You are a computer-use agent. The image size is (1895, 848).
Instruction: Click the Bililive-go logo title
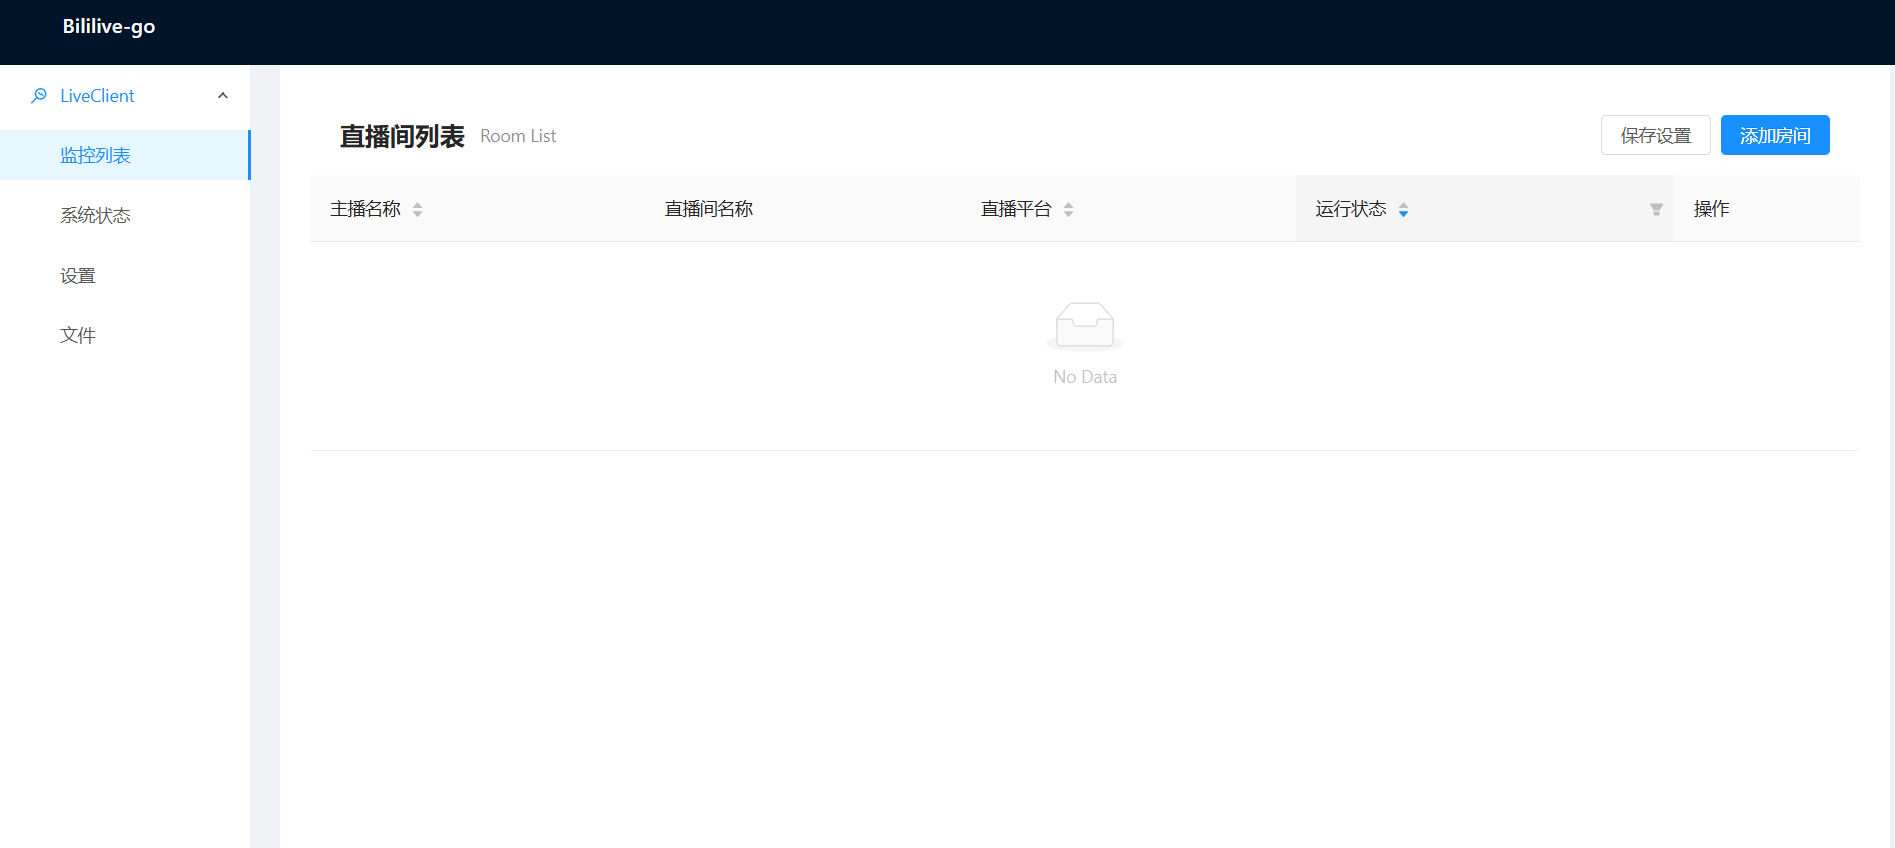(109, 27)
